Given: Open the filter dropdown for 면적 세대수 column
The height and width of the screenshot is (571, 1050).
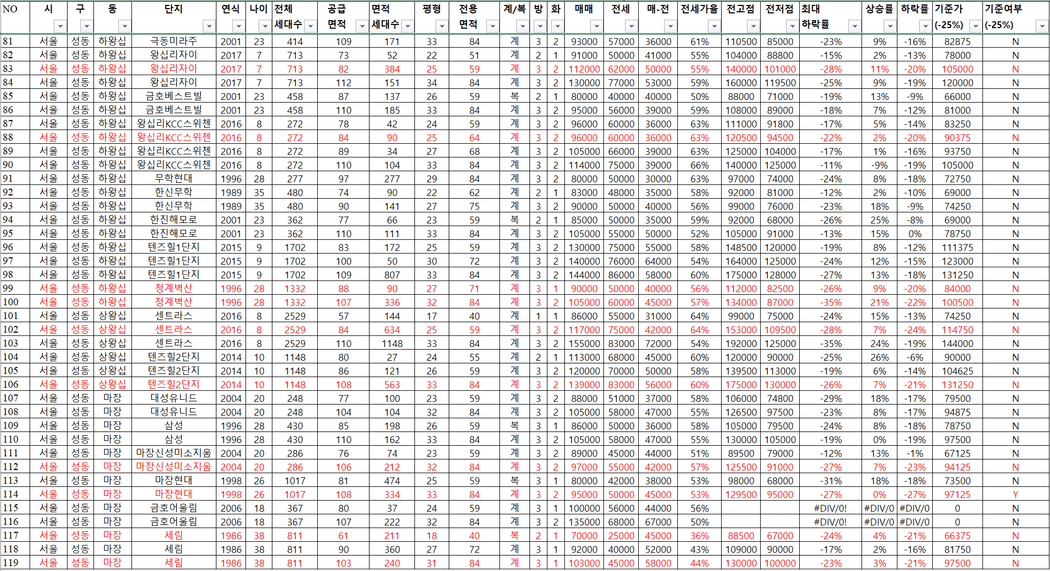Looking at the screenshot, I should point(407,26).
